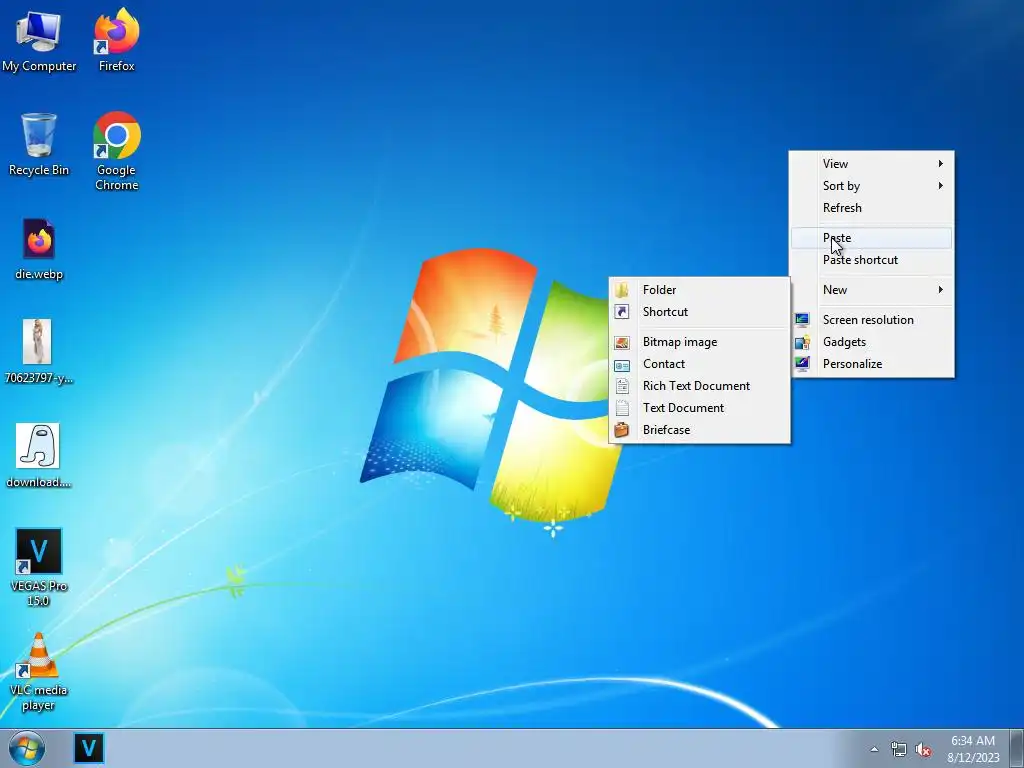Select the VEGAS Pro 15.0 desktop shortcut

tap(39, 567)
